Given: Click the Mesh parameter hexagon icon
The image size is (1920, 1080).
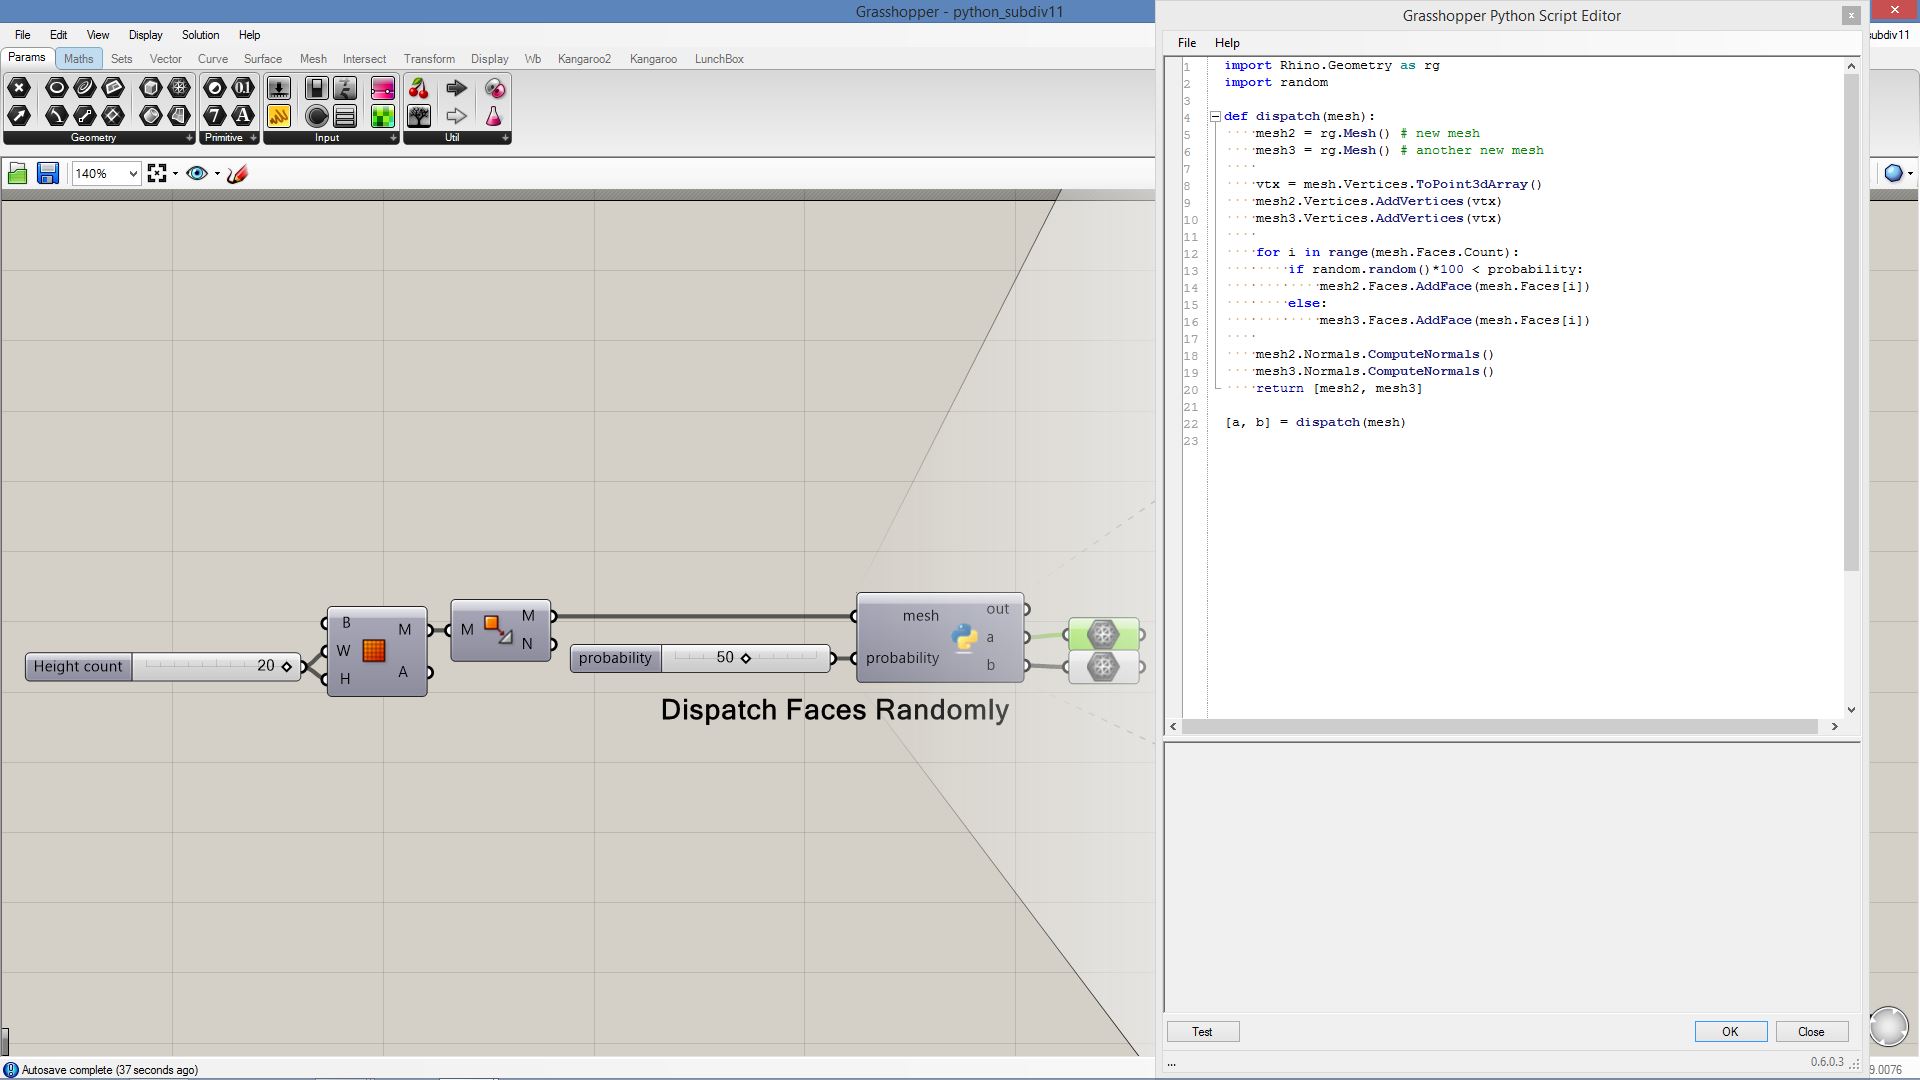Looking at the screenshot, I should [179, 88].
